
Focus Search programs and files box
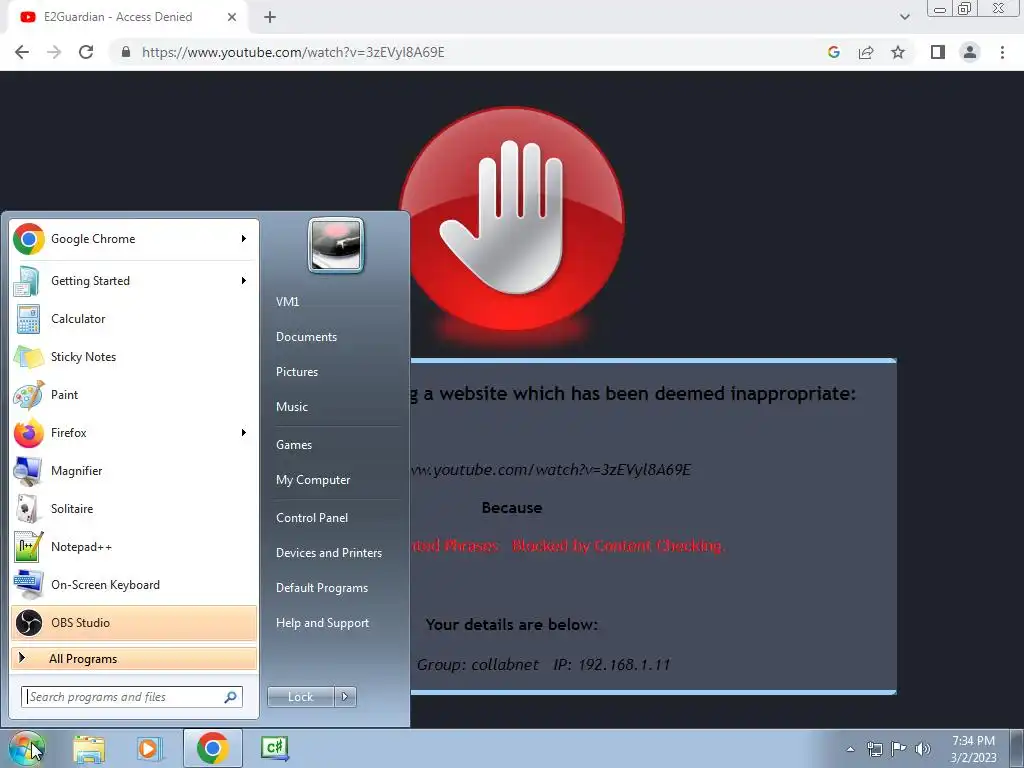click(x=131, y=697)
